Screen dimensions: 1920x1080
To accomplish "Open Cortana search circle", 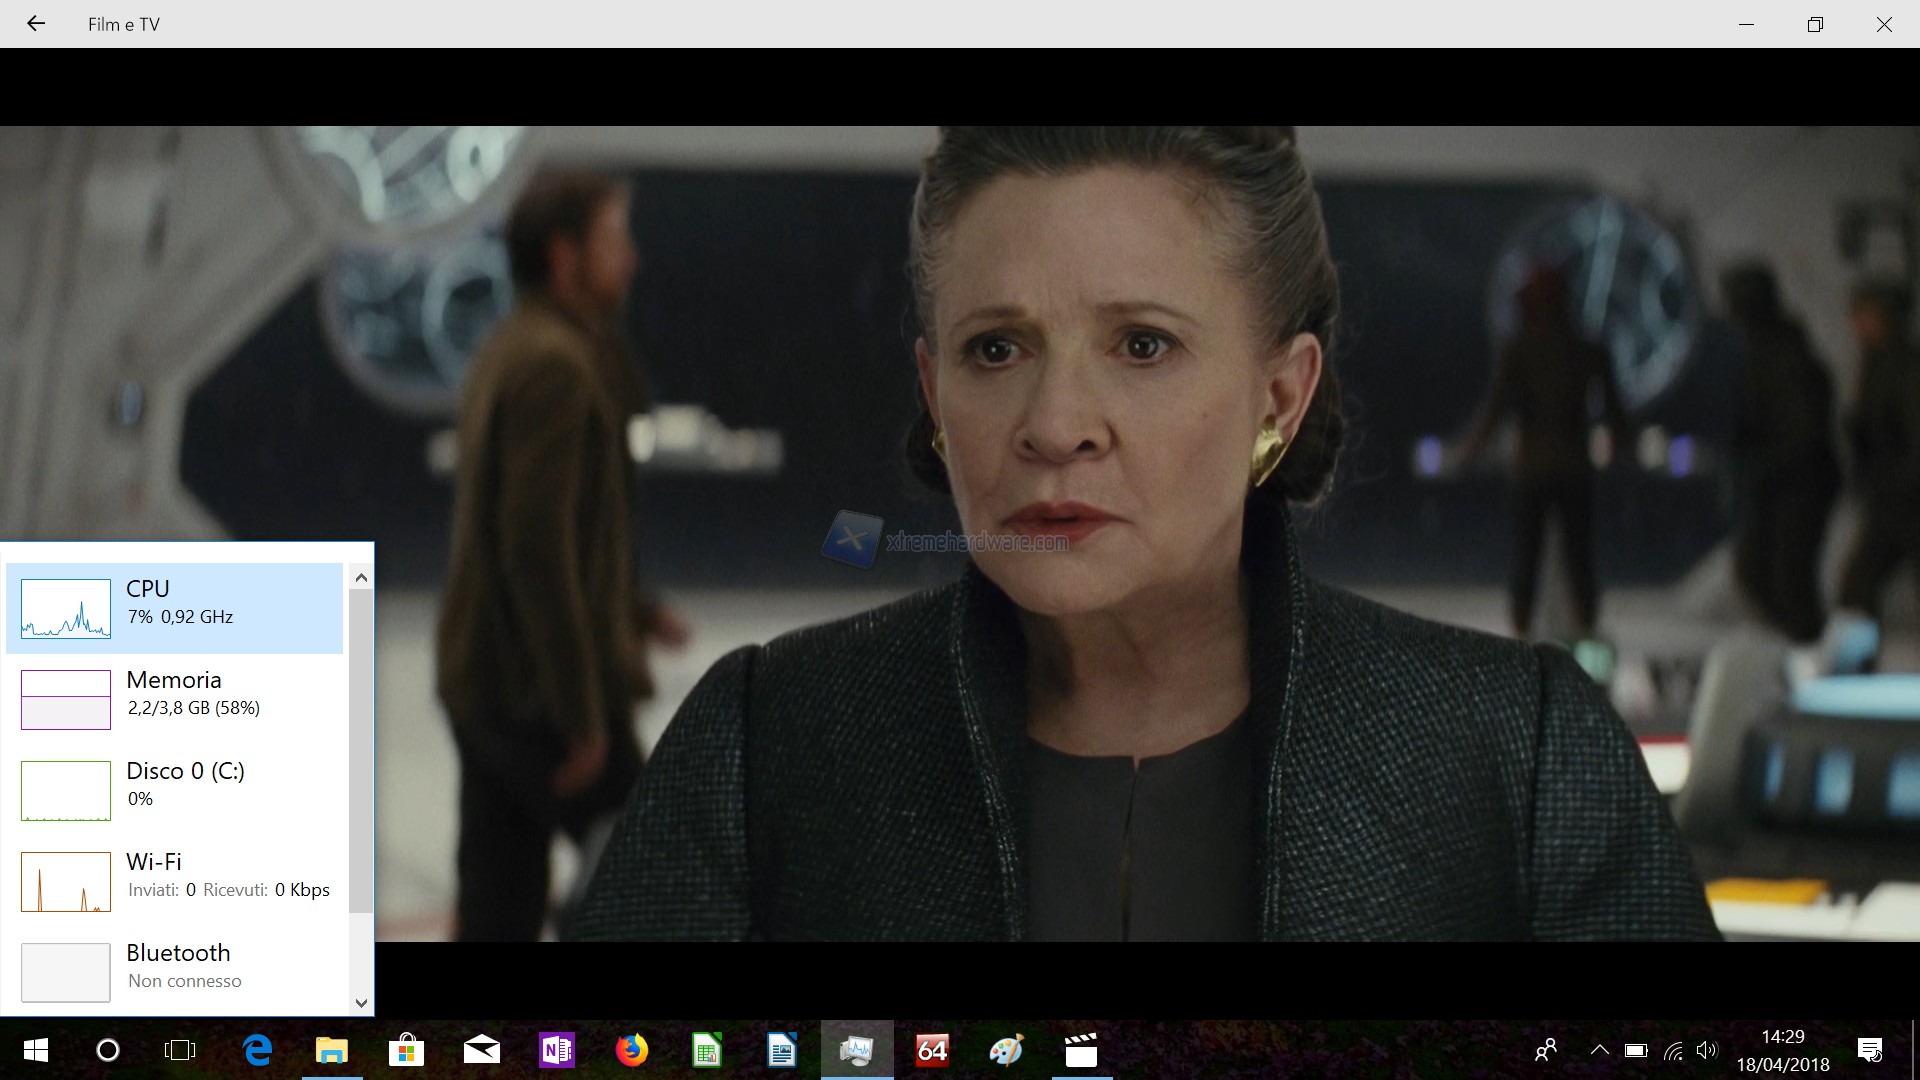I will point(107,1050).
